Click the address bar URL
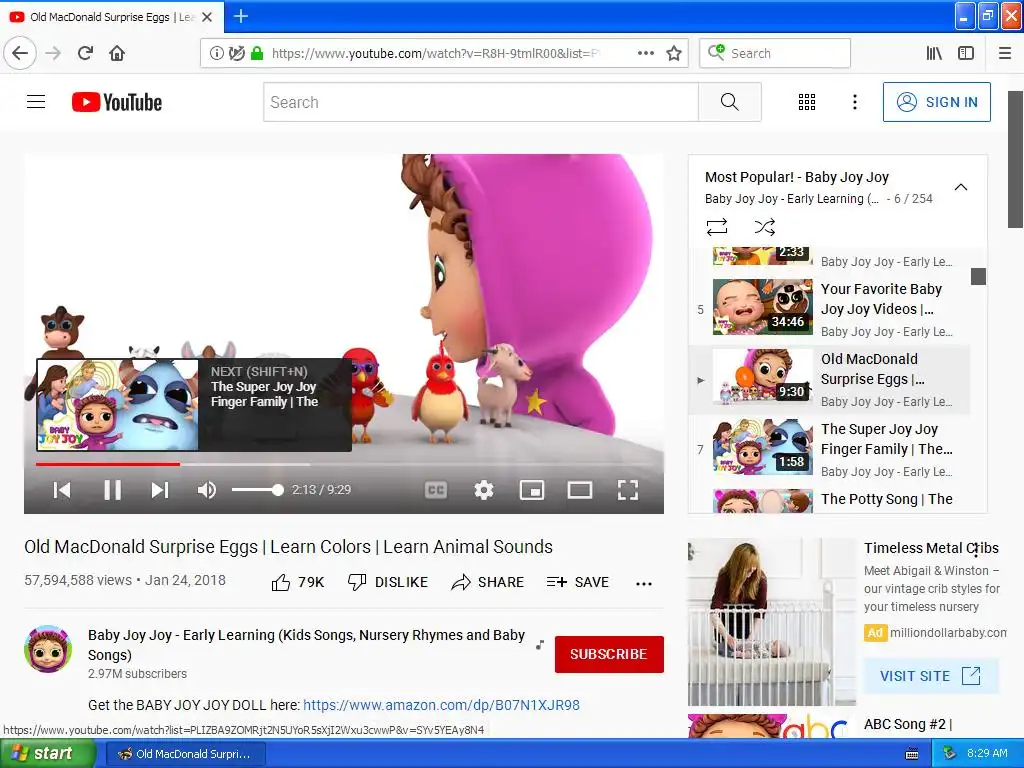This screenshot has height=768, width=1024. [x=434, y=53]
